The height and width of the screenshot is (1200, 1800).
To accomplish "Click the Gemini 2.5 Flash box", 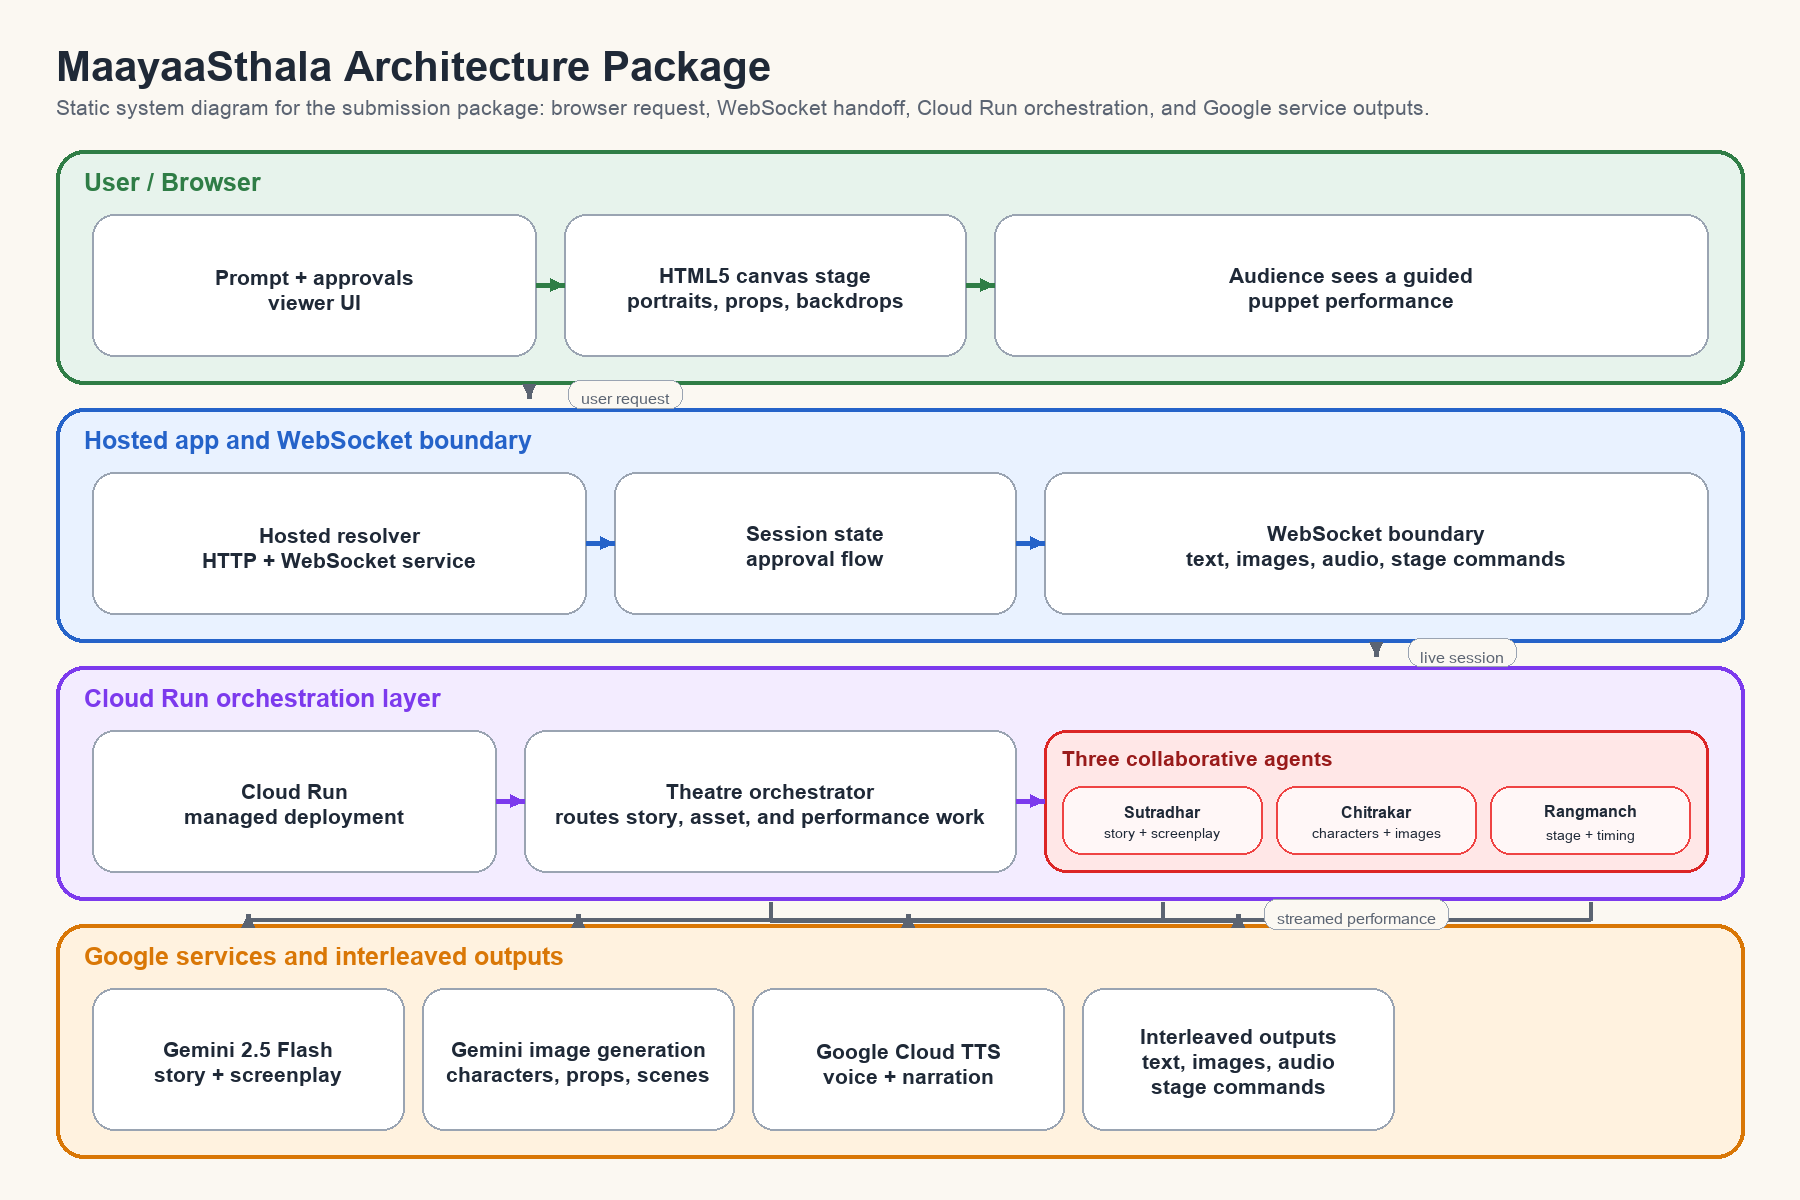I will coord(248,1060).
